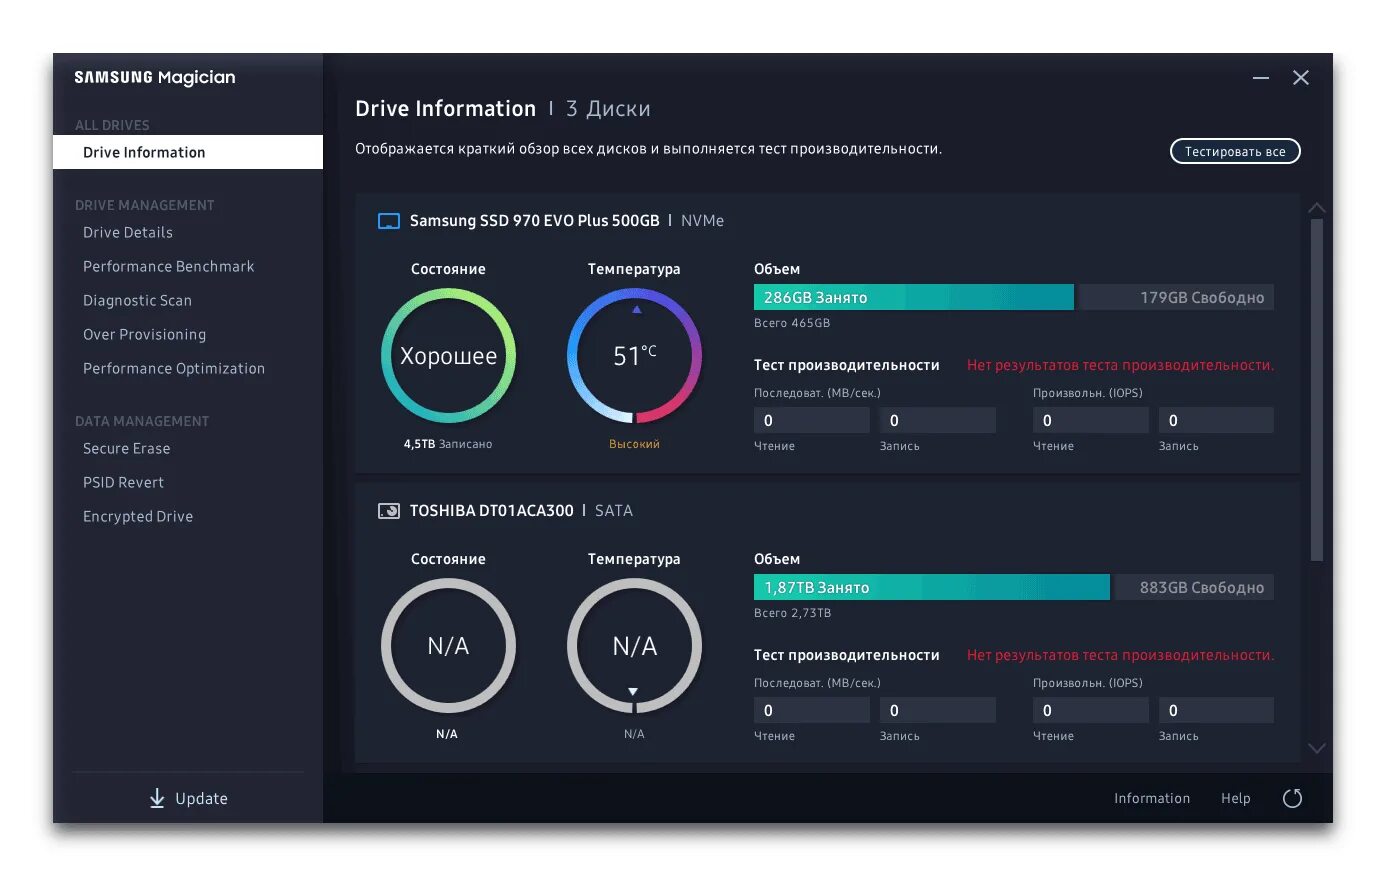Click the 'Хорошее' drive health ring
Screen dimensions: 1381x871
pos(448,356)
